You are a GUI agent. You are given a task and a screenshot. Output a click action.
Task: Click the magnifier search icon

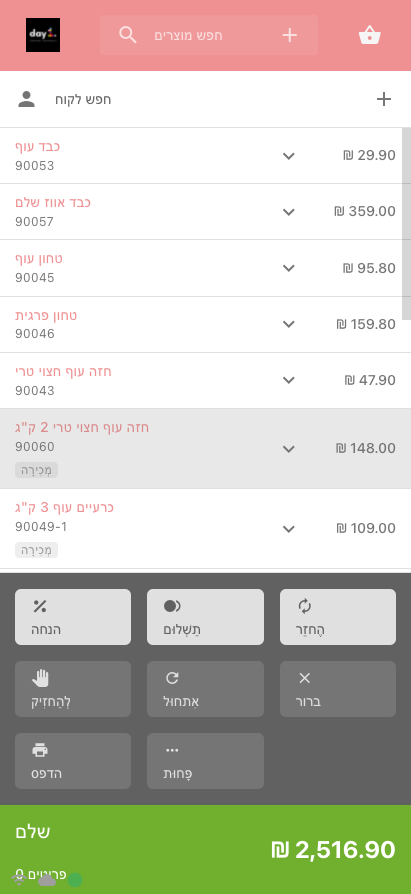tap(128, 35)
